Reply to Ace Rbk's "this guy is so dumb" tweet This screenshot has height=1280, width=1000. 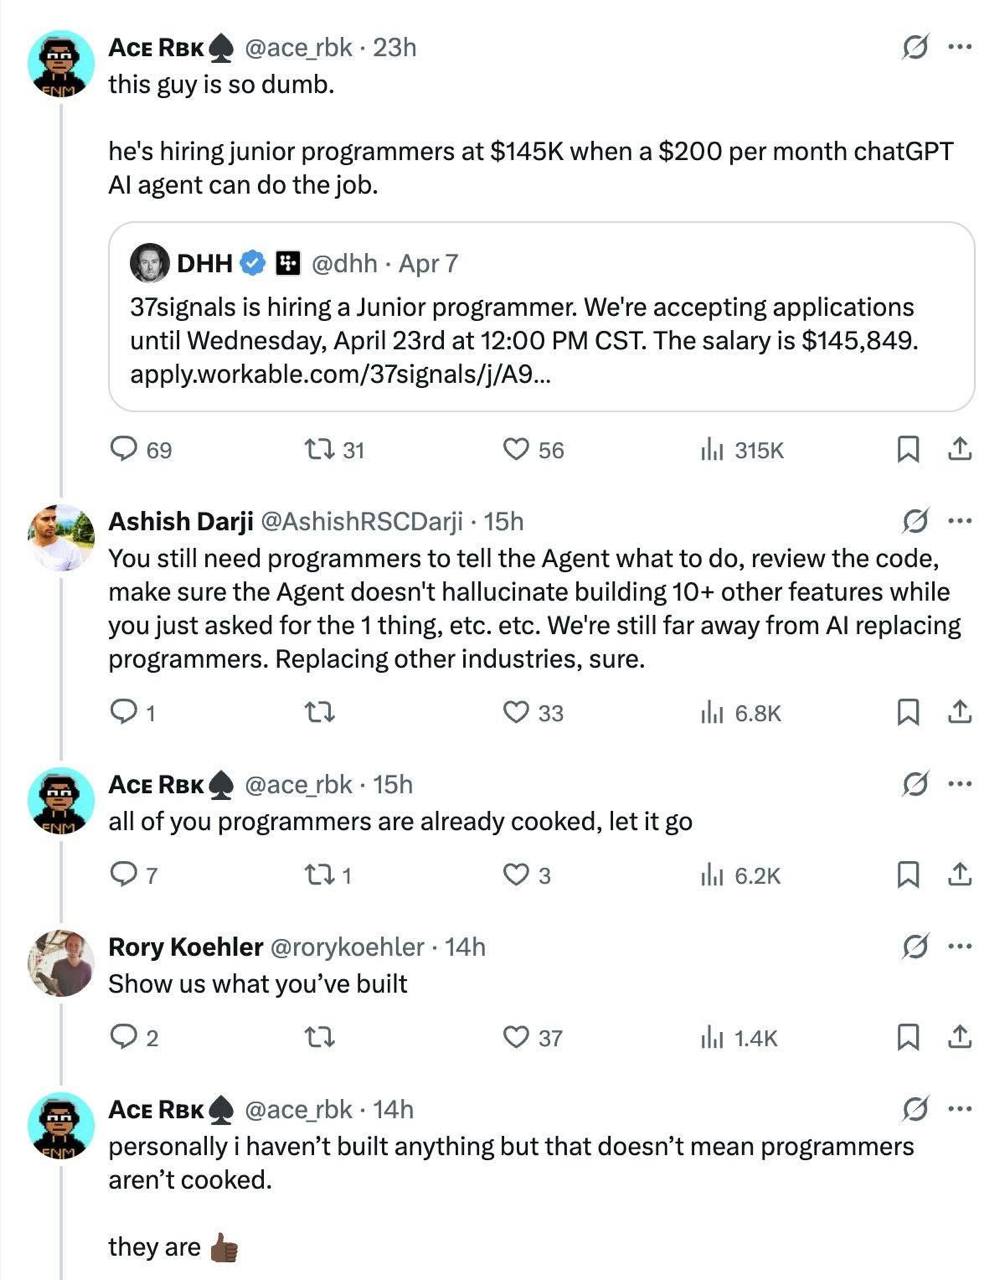124,450
